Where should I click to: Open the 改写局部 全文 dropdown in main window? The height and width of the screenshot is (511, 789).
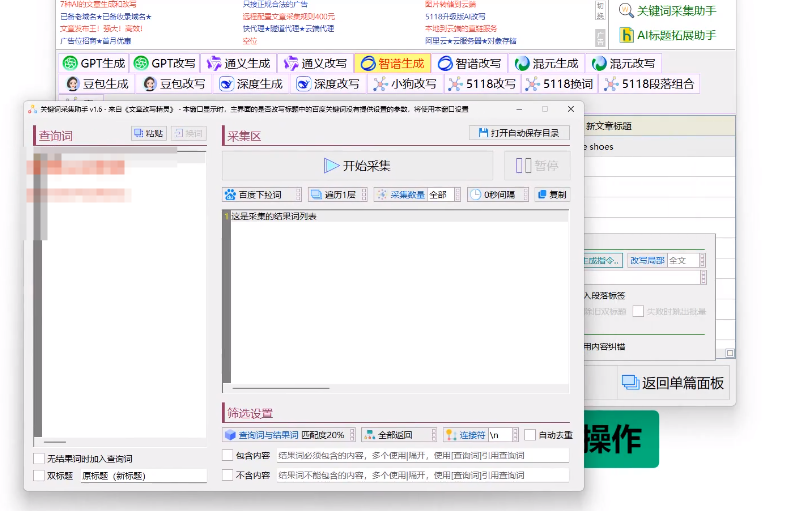pyautogui.click(x=666, y=261)
